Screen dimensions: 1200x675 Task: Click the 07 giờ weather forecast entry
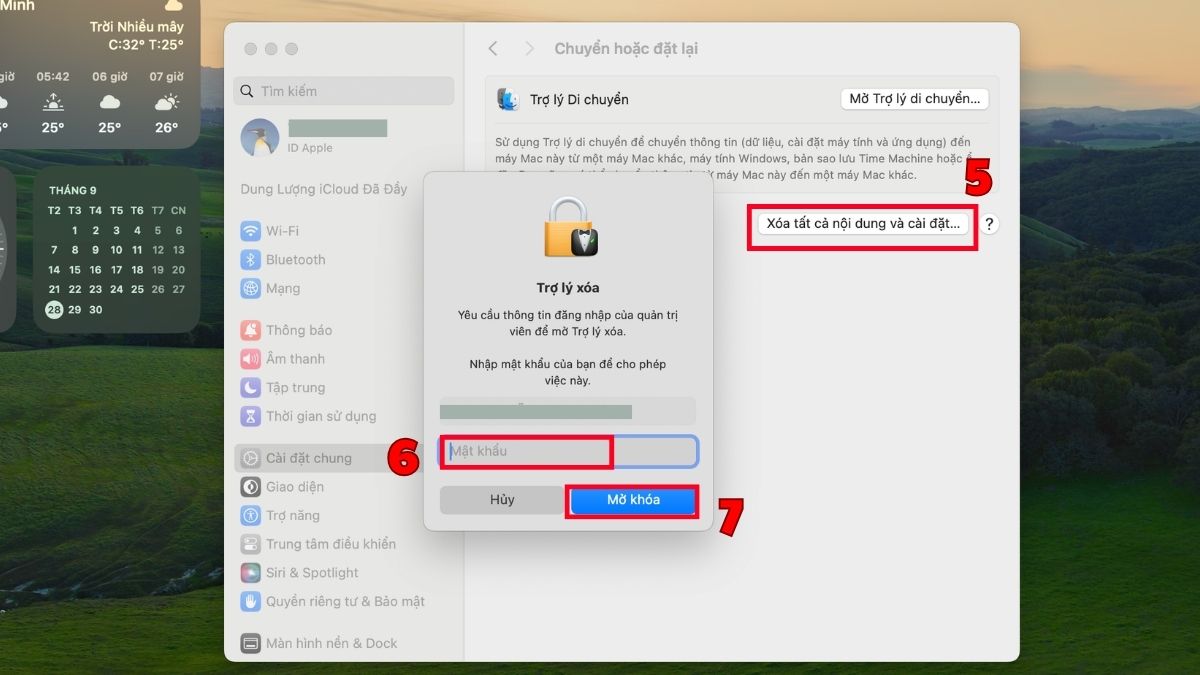pos(166,104)
